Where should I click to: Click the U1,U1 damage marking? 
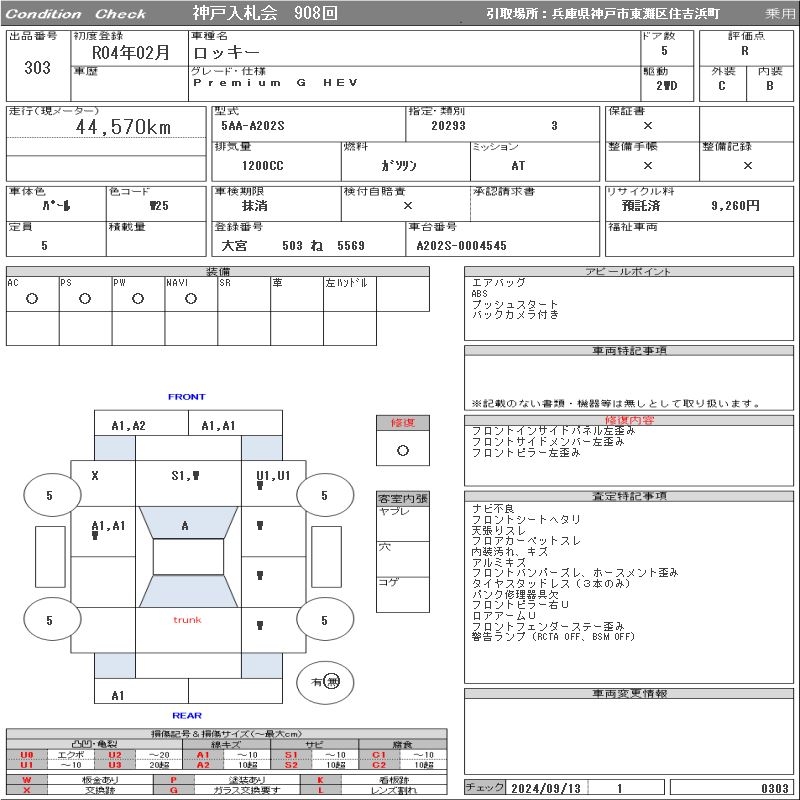click(x=272, y=476)
